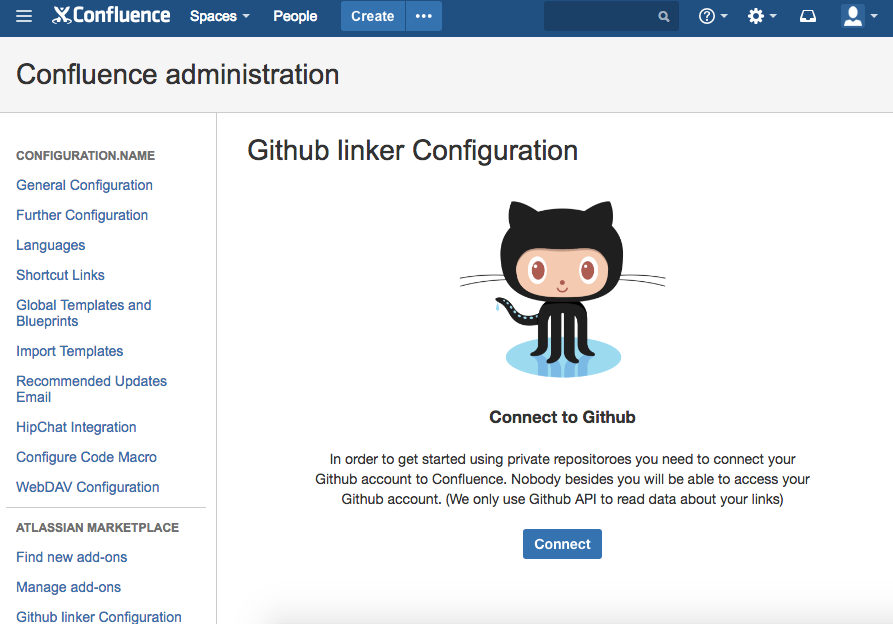This screenshot has height=624, width=893.
Task: Expand the Spaces dropdown
Action: pos(220,16)
